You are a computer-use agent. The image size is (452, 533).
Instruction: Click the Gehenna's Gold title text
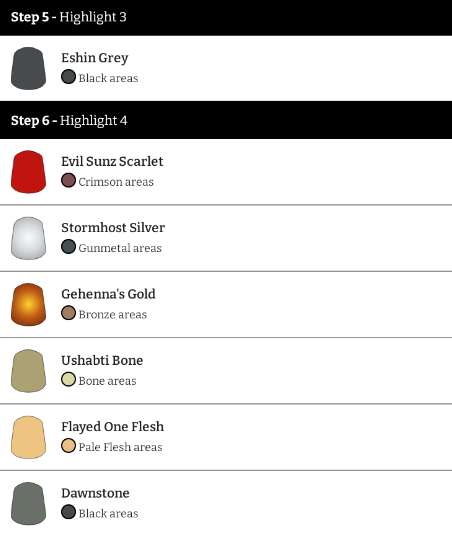108,294
